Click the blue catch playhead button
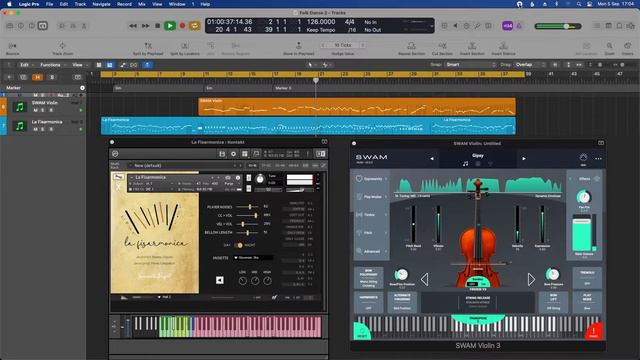This screenshot has height=360, width=640. point(147,65)
